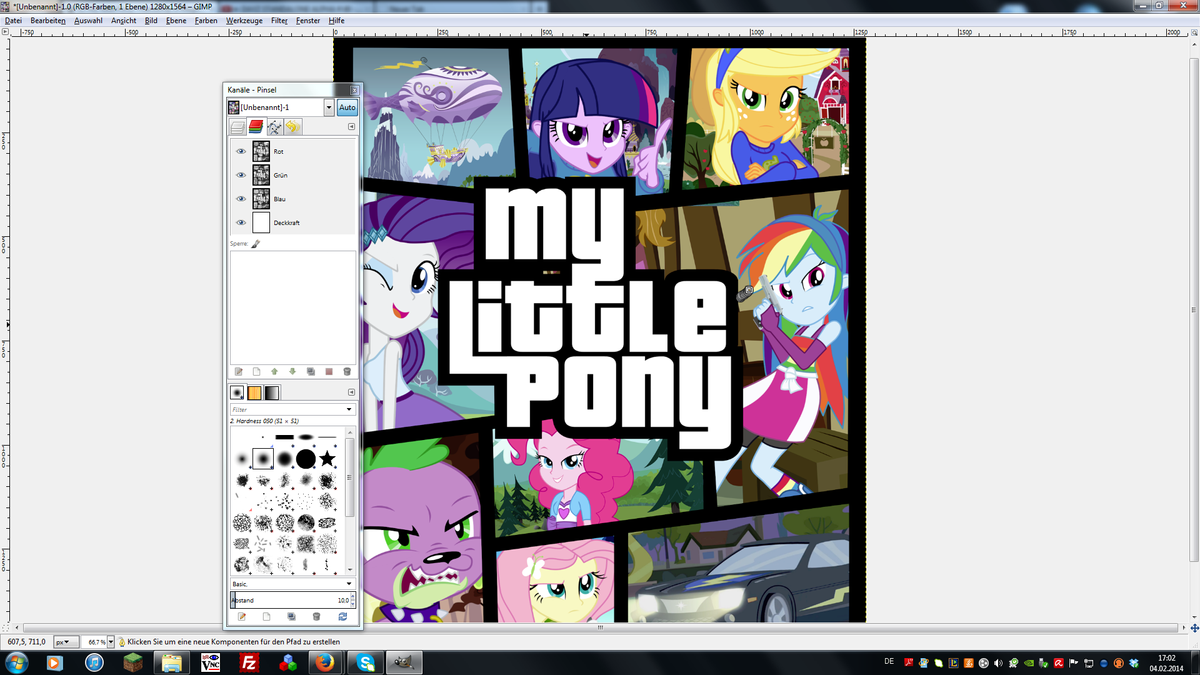Image resolution: width=1200 pixels, height=675 pixels.
Task: Open the Paths (Pfade) dock tab
Action: pyautogui.click(x=273, y=127)
